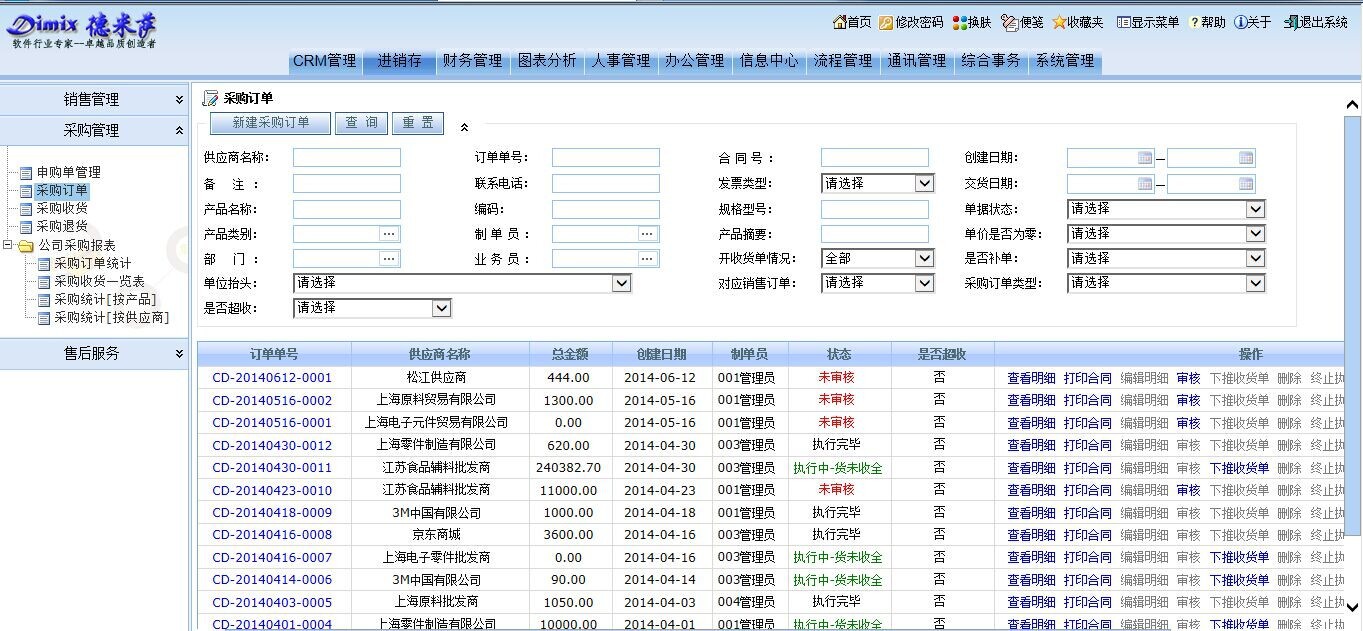Image resolution: width=1363 pixels, height=631 pixels.
Task: Open 修改密码 key icon
Action: (886, 22)
